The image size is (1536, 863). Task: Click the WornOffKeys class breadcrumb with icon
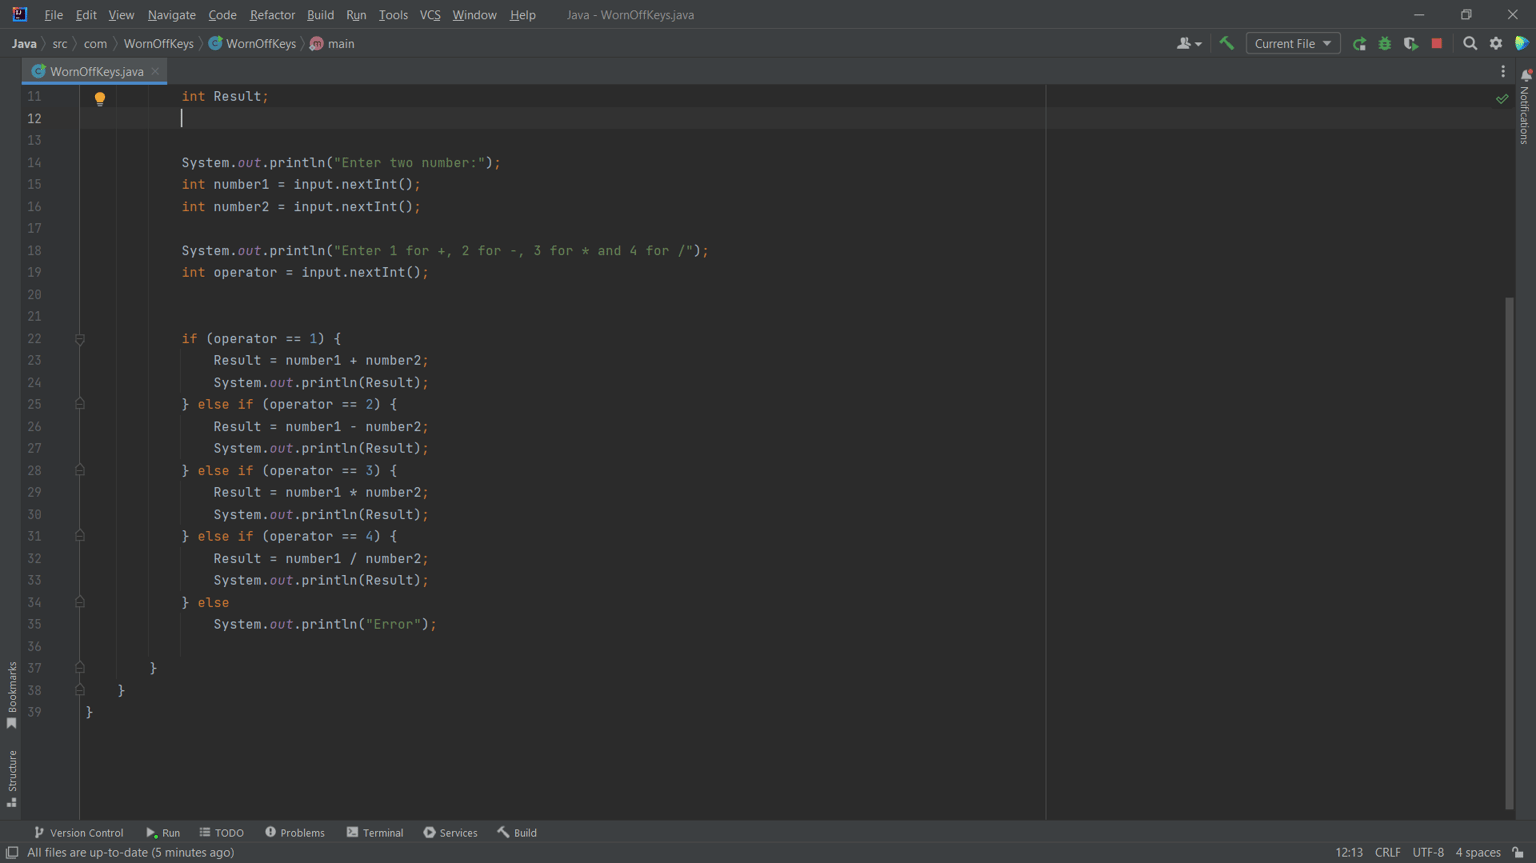pos(252,44)
